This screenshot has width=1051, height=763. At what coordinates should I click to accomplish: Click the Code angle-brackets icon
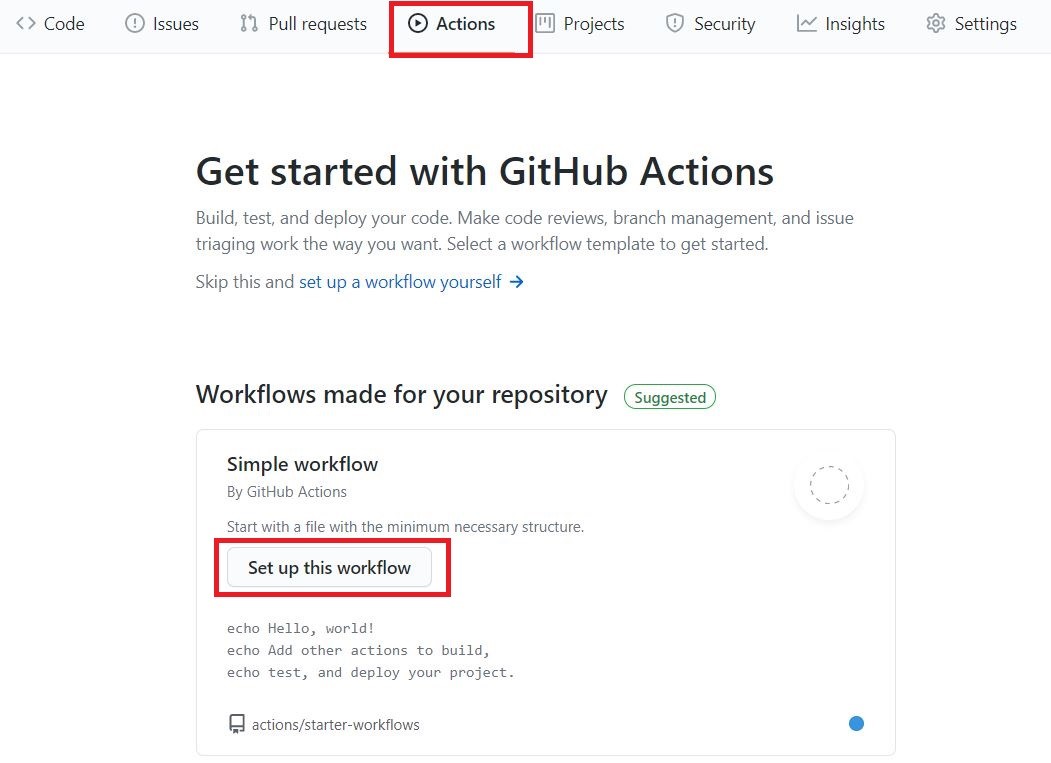tap(26, 24)
